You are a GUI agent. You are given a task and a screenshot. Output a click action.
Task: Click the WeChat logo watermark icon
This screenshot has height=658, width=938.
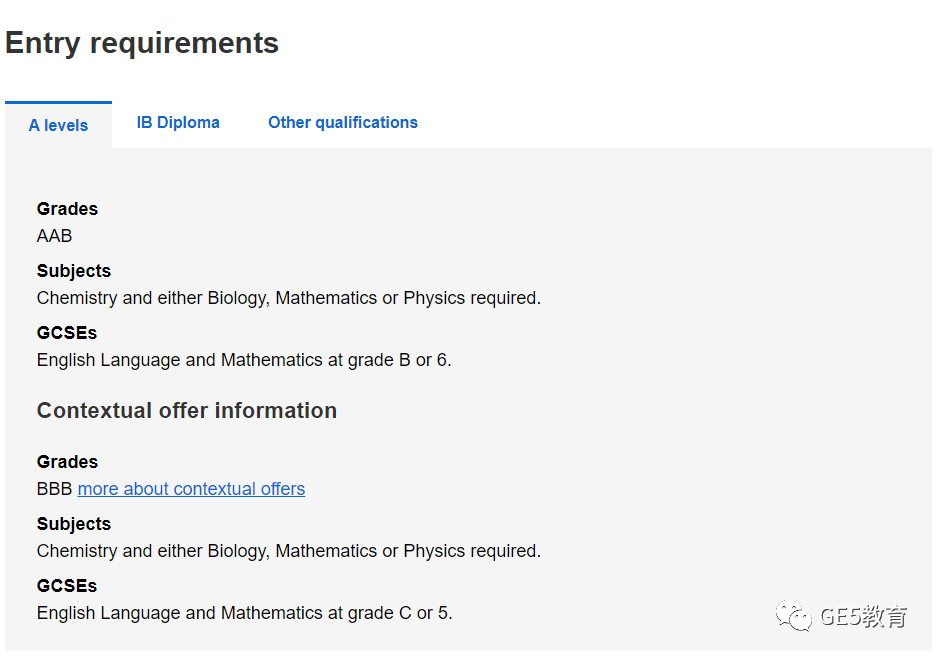click(x=794, y=616)
